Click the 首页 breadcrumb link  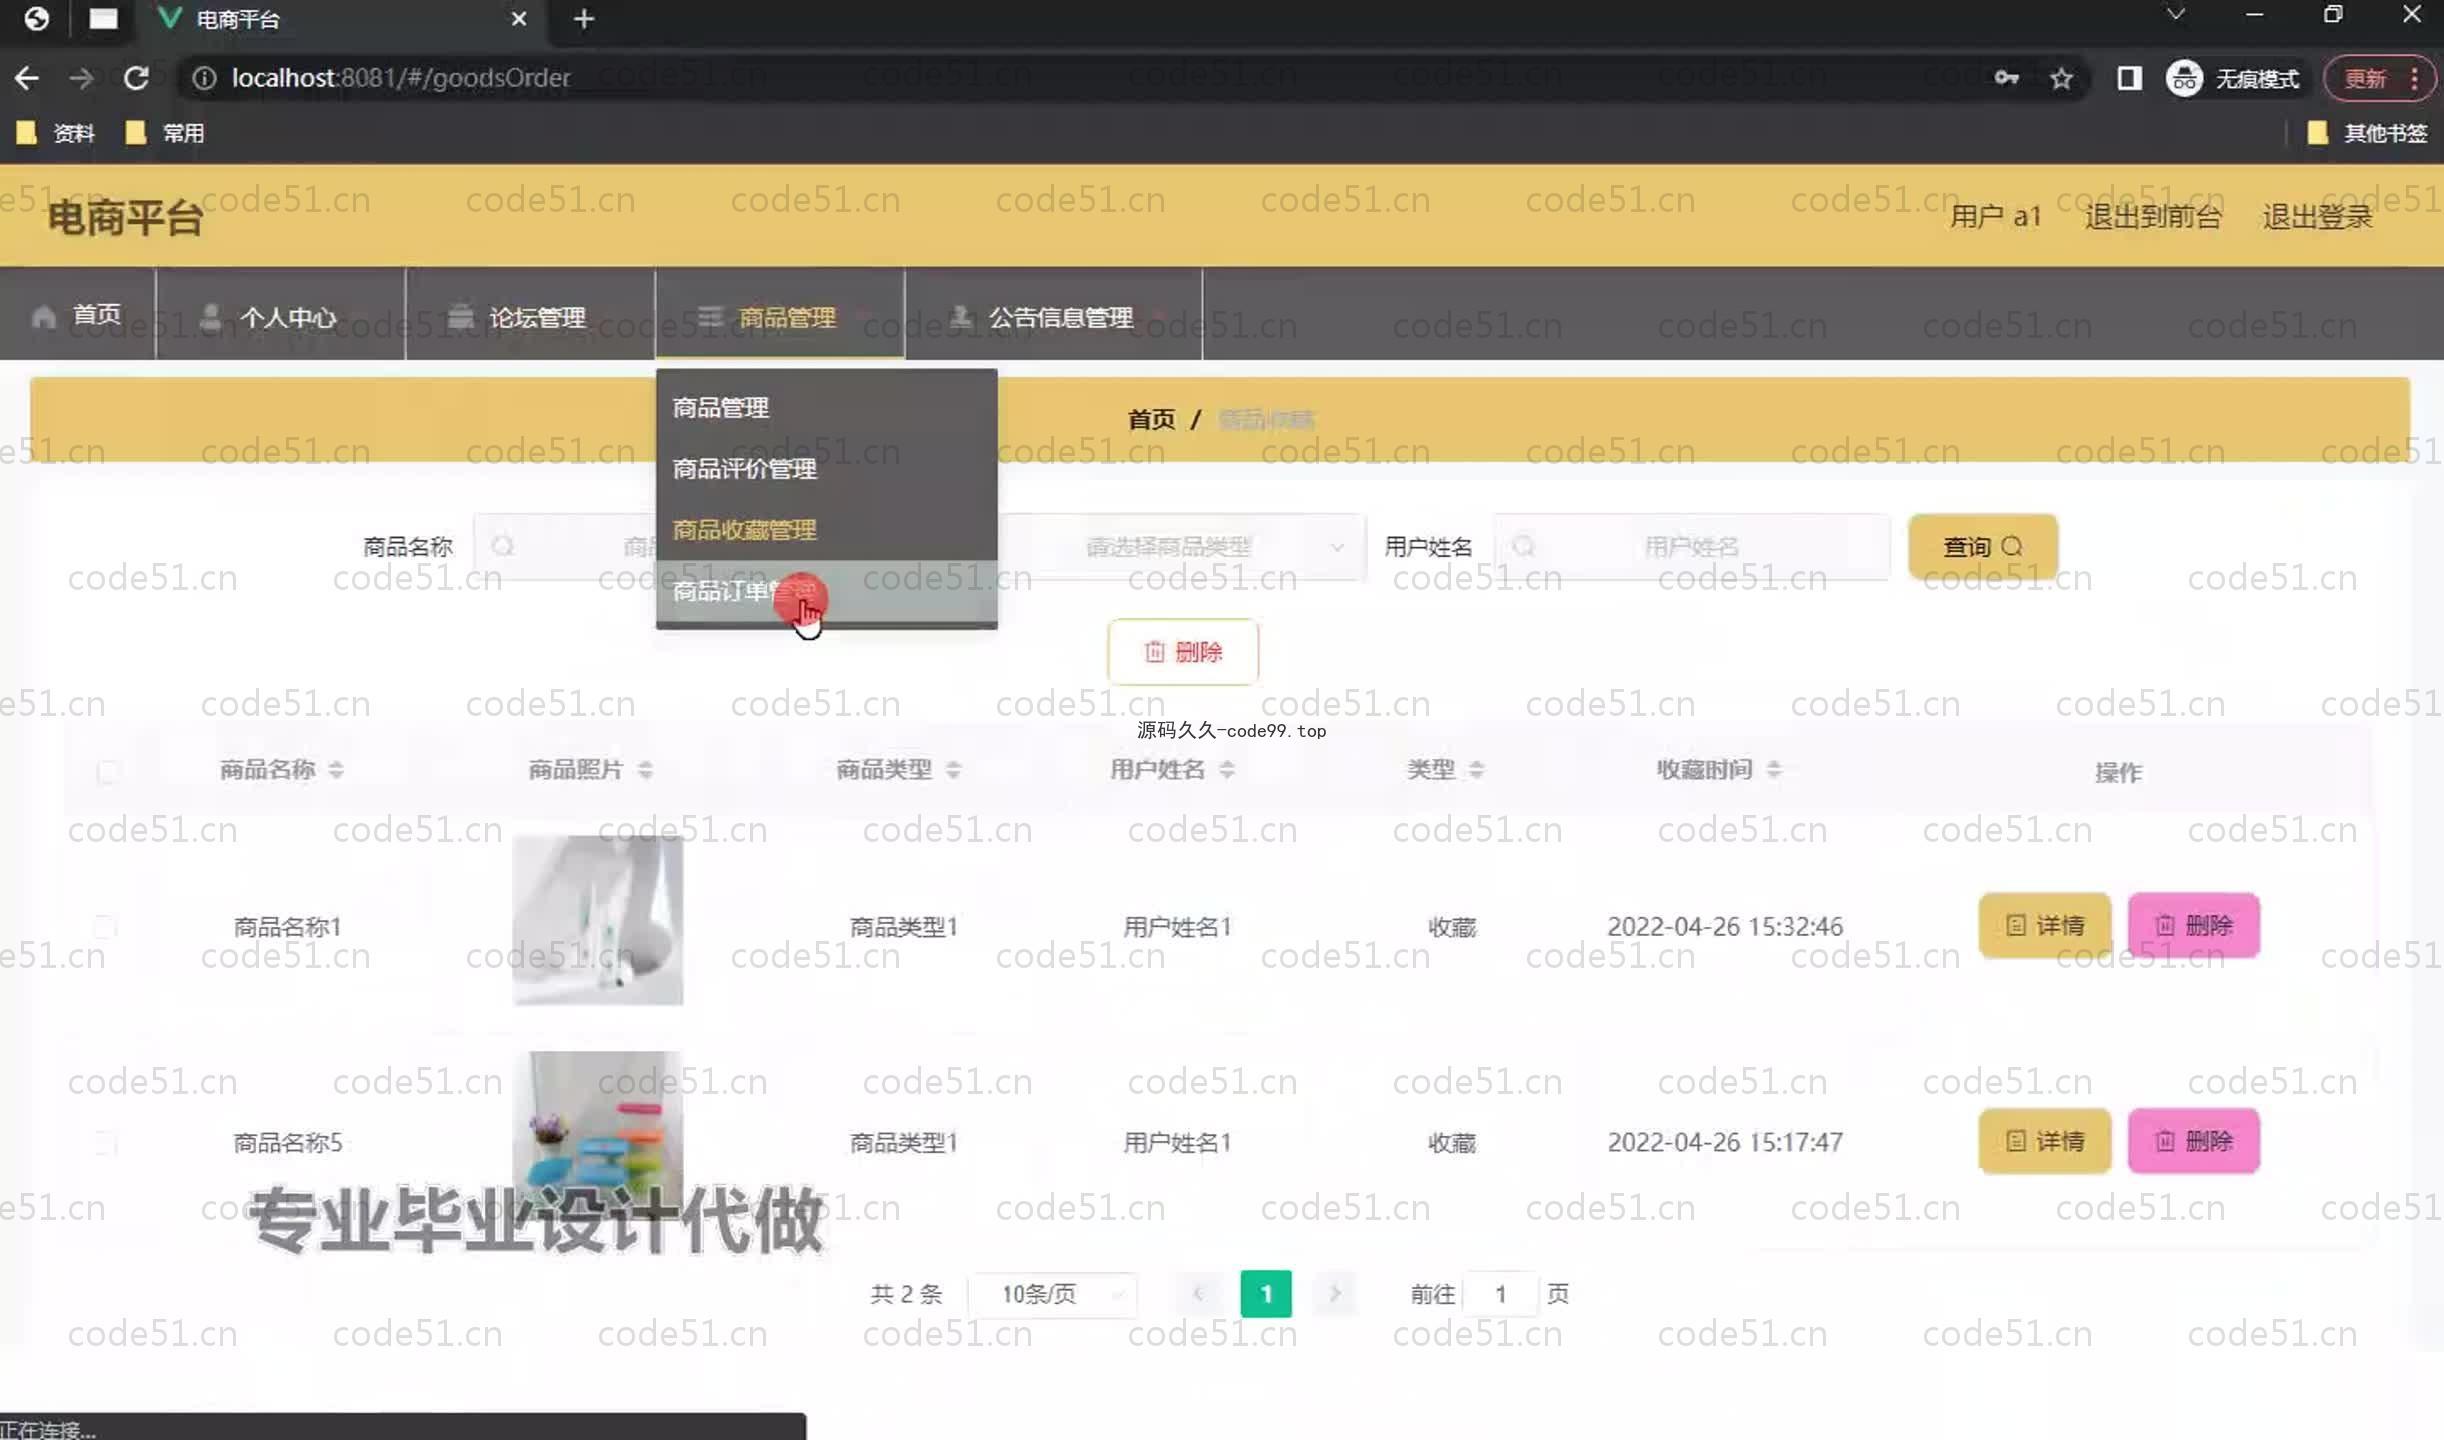pyautogui.click(x=1151, y=419)
